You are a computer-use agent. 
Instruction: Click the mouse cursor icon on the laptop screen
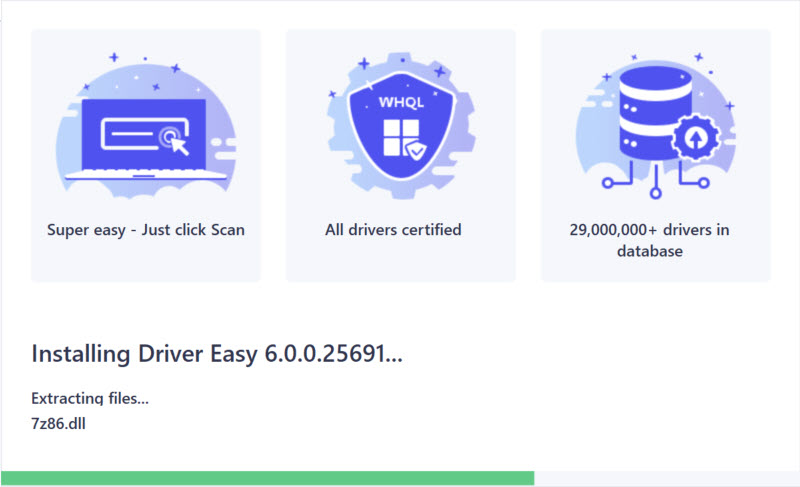tap(176, 141)
